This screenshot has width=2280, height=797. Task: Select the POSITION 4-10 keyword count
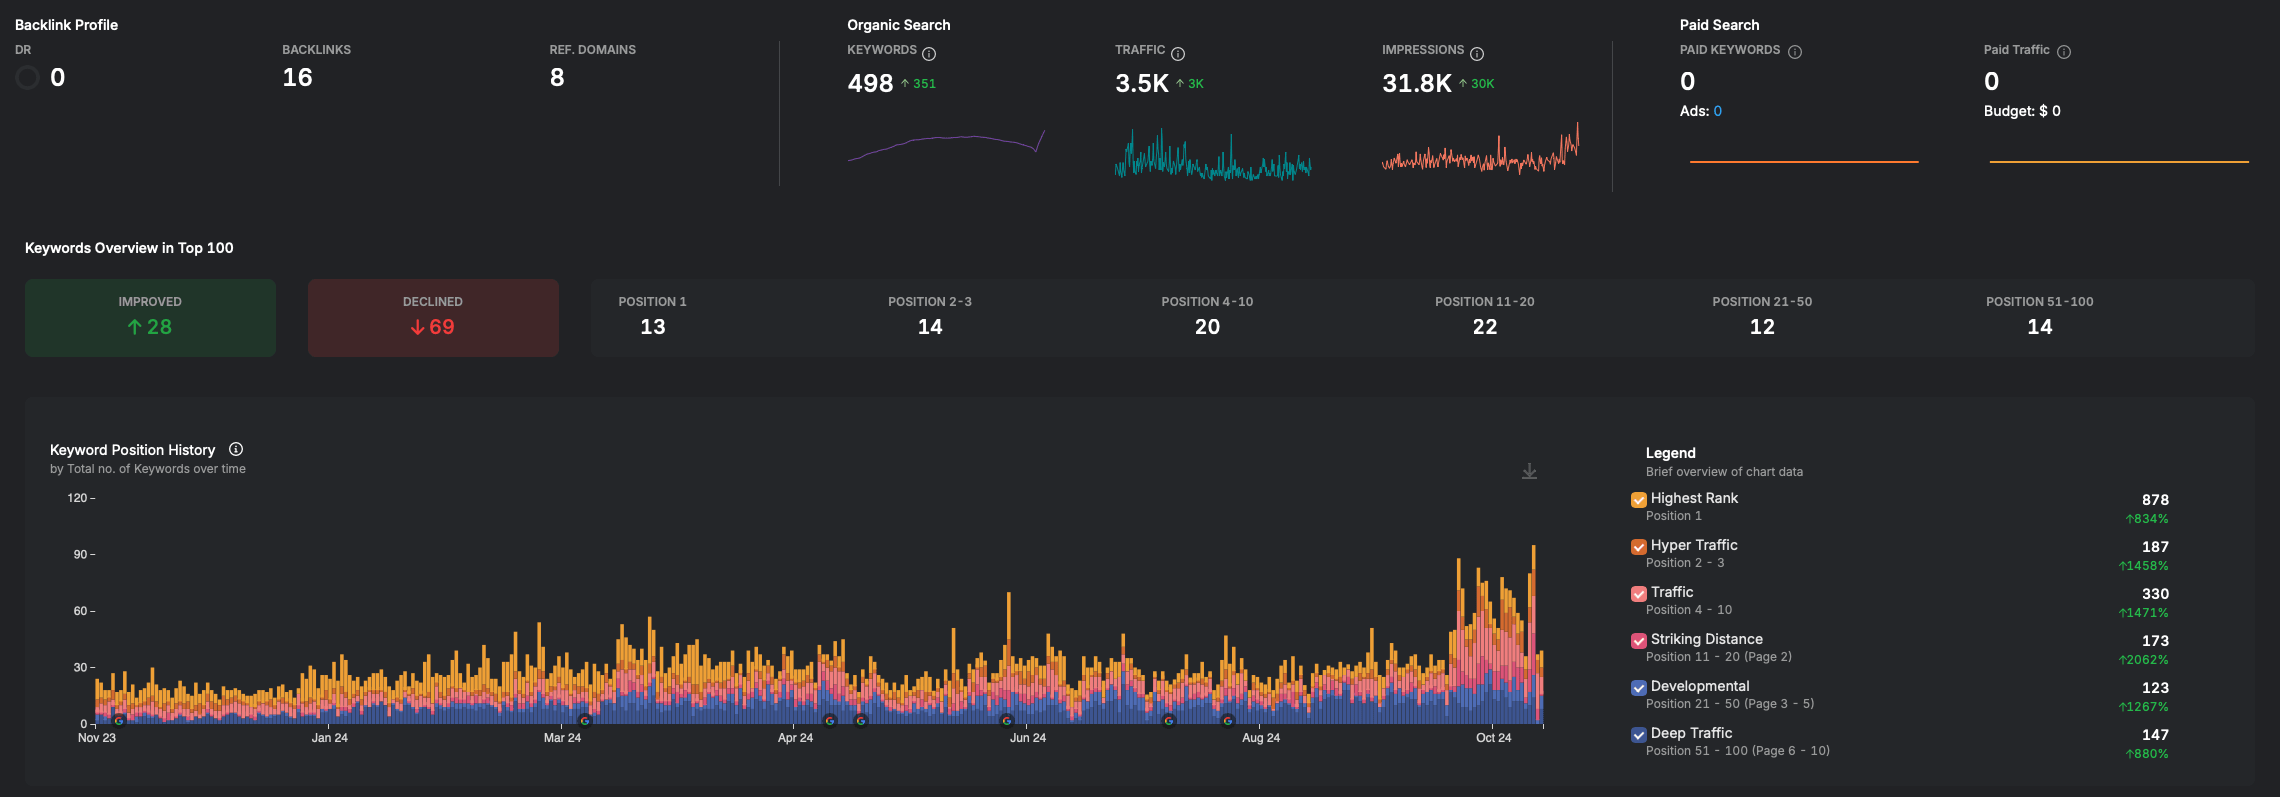tap(1207, 327)
